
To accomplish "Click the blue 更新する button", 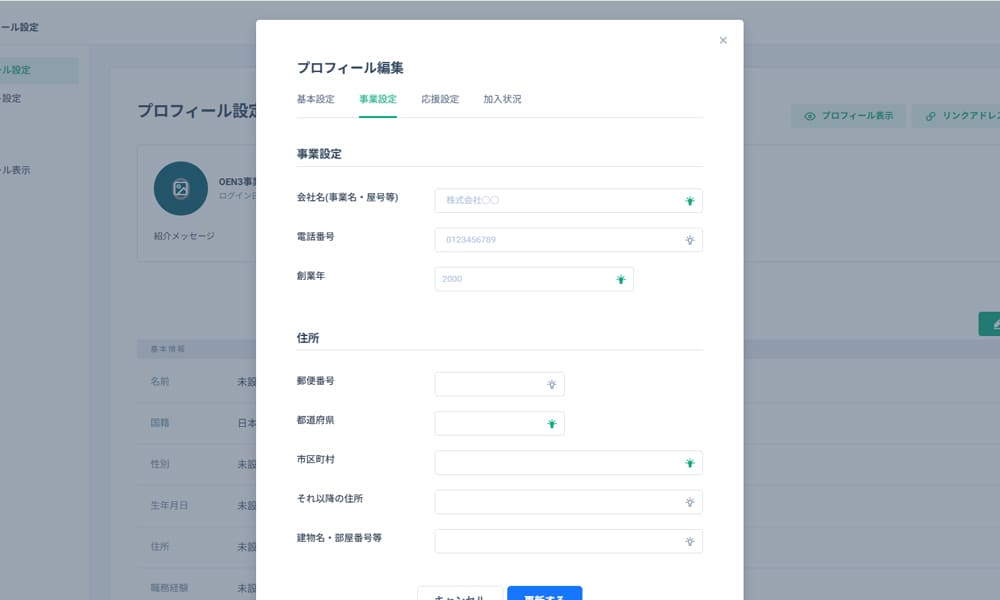I will point(544,594).
